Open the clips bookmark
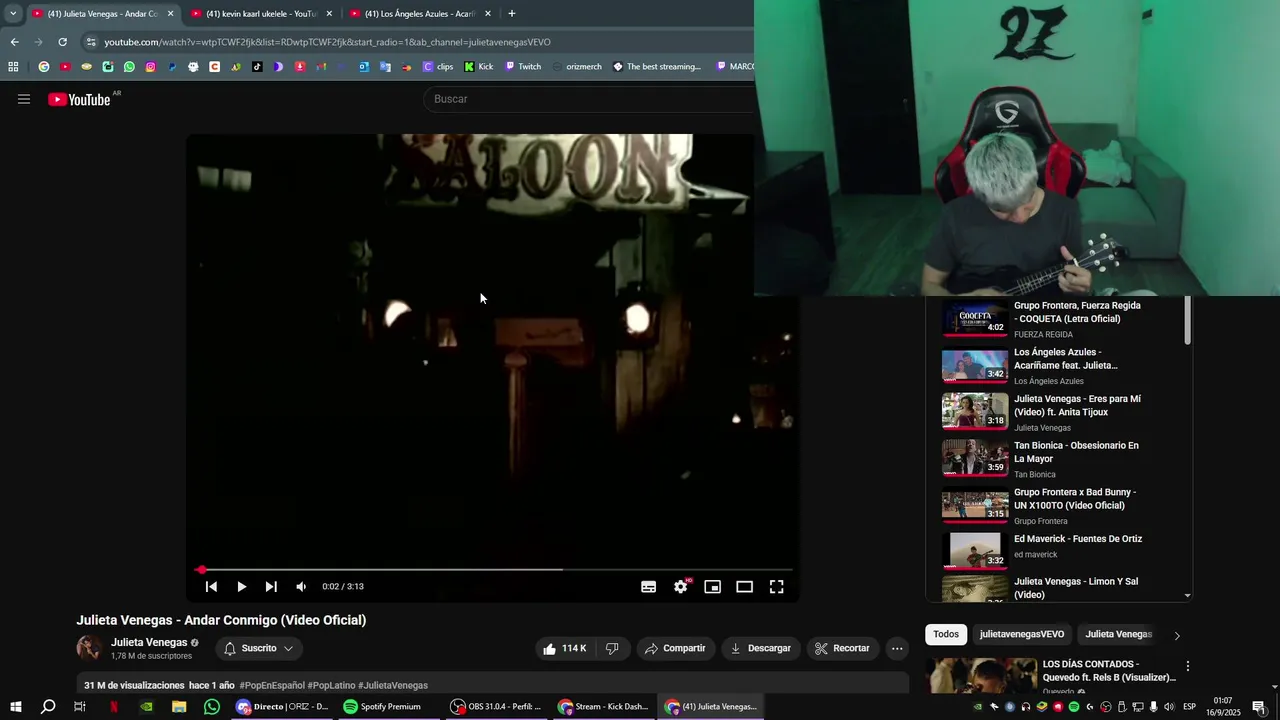The image size is (1280, 720). click(438, 67)
